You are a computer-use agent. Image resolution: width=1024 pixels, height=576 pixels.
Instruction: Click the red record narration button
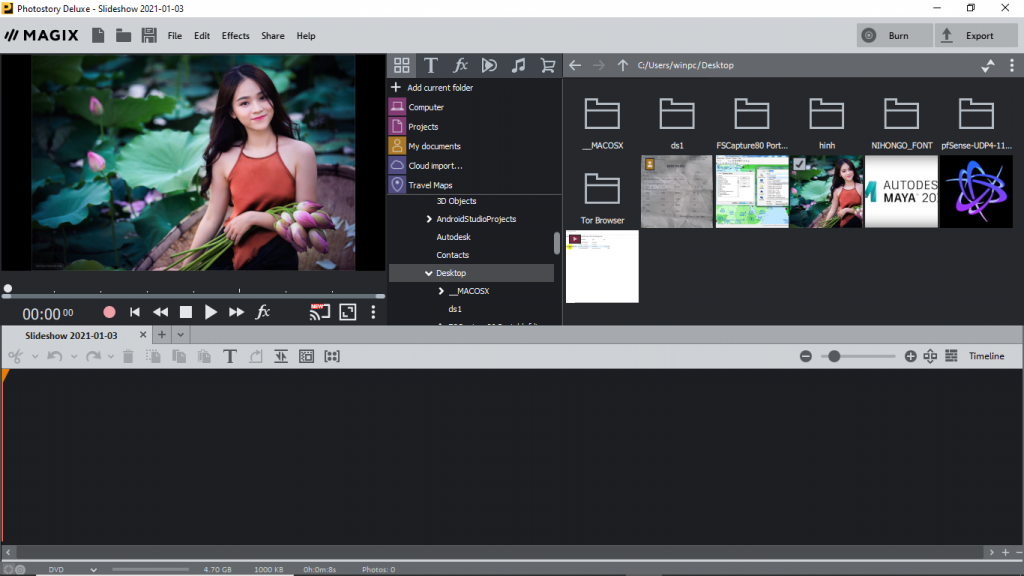109,311
